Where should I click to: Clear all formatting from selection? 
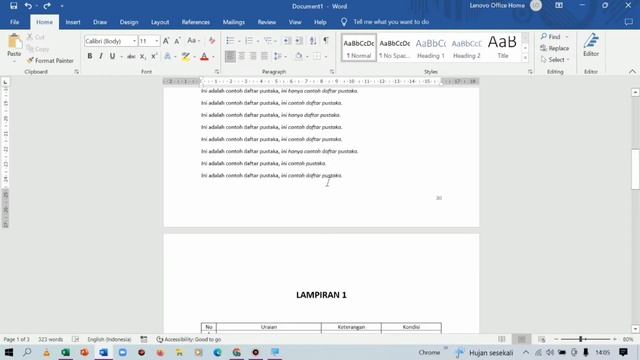point(211,41)
